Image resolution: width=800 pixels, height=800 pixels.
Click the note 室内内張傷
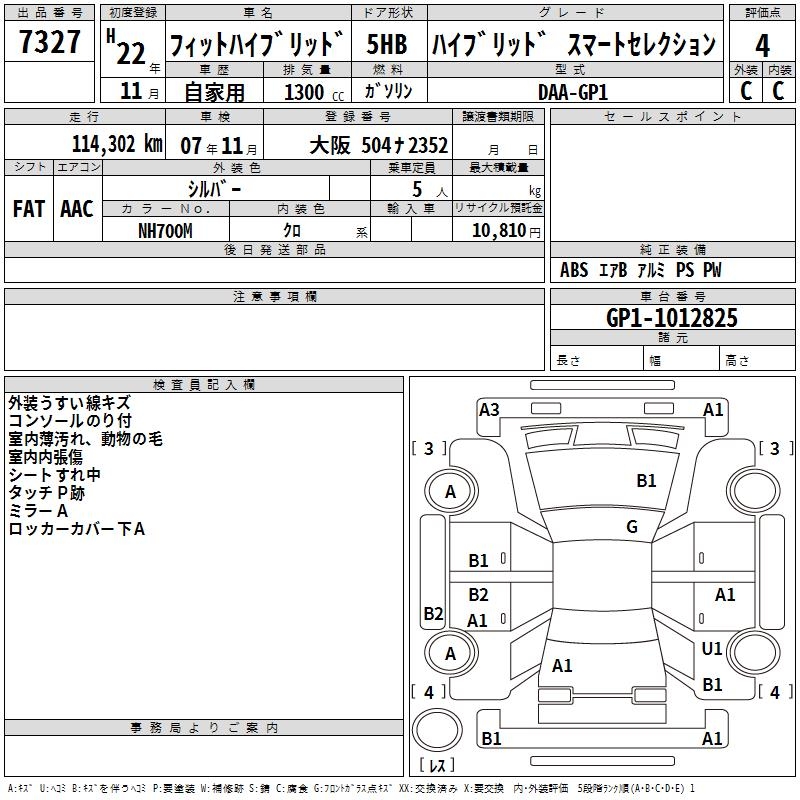pos(45,457)
